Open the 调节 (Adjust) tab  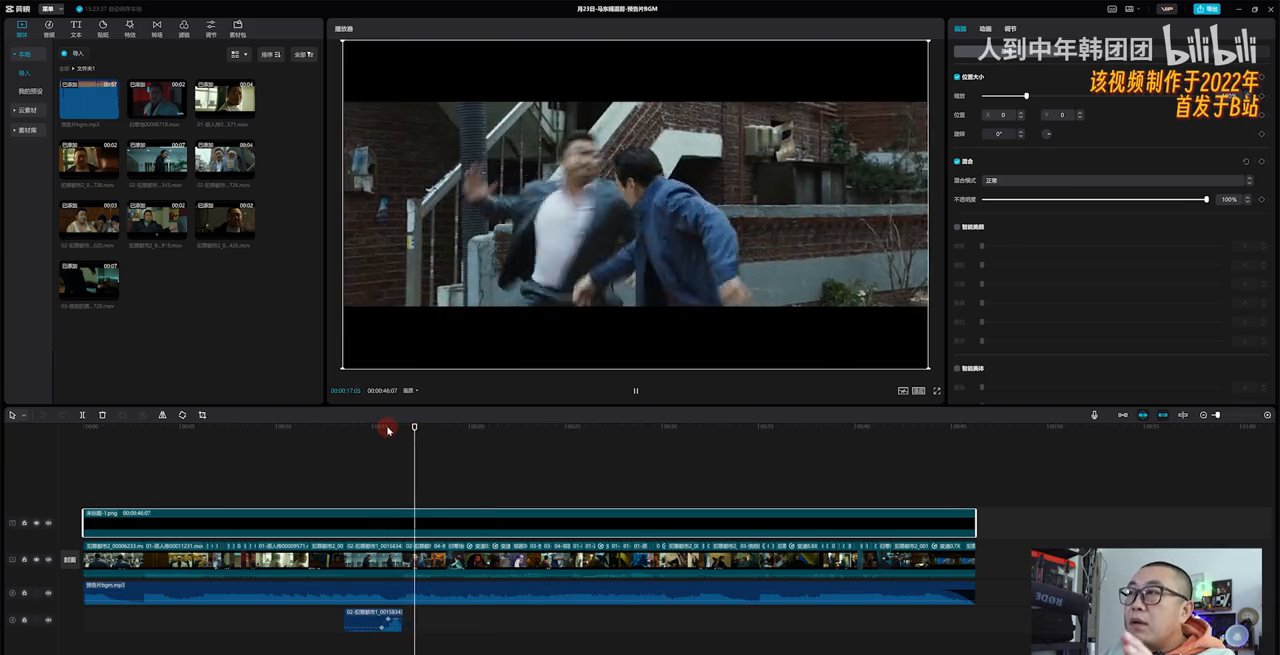coord(211,28)
